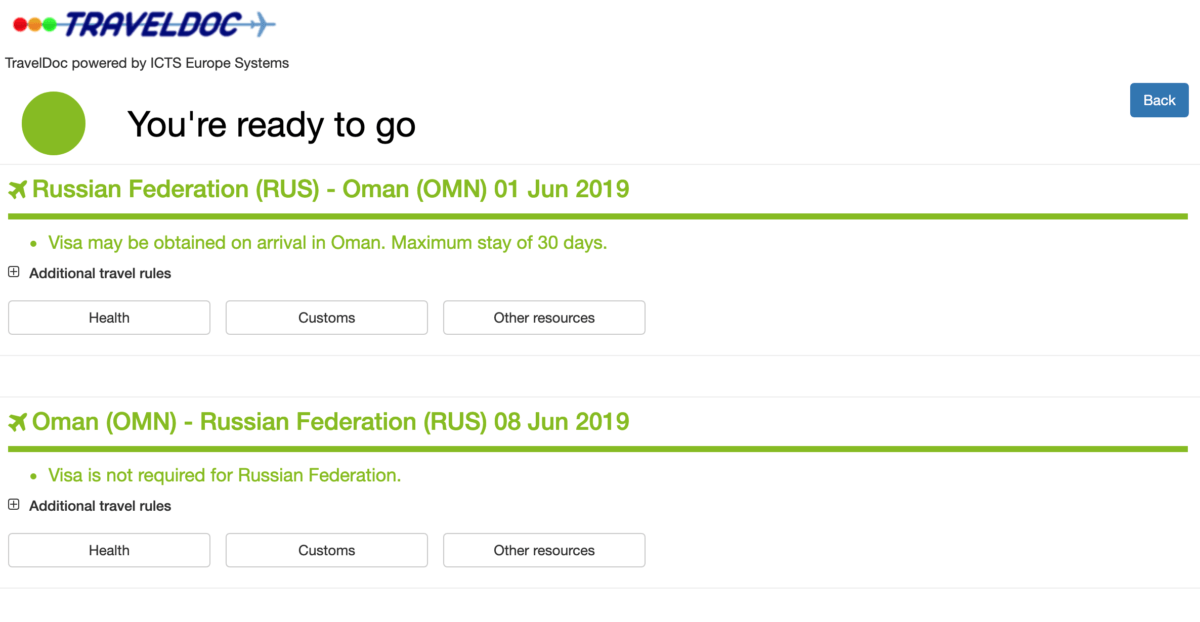Screen dimensions: 1200x622
Task: Open Customs info for the 01 Jun 2019 trip
Action: [327, 318]
